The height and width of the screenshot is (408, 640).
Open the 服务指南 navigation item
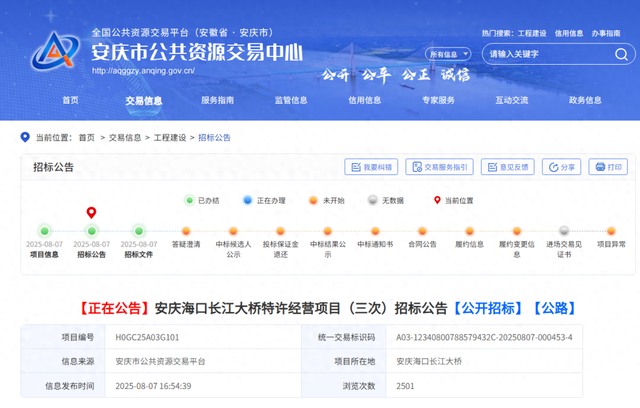tap(217, 100)
